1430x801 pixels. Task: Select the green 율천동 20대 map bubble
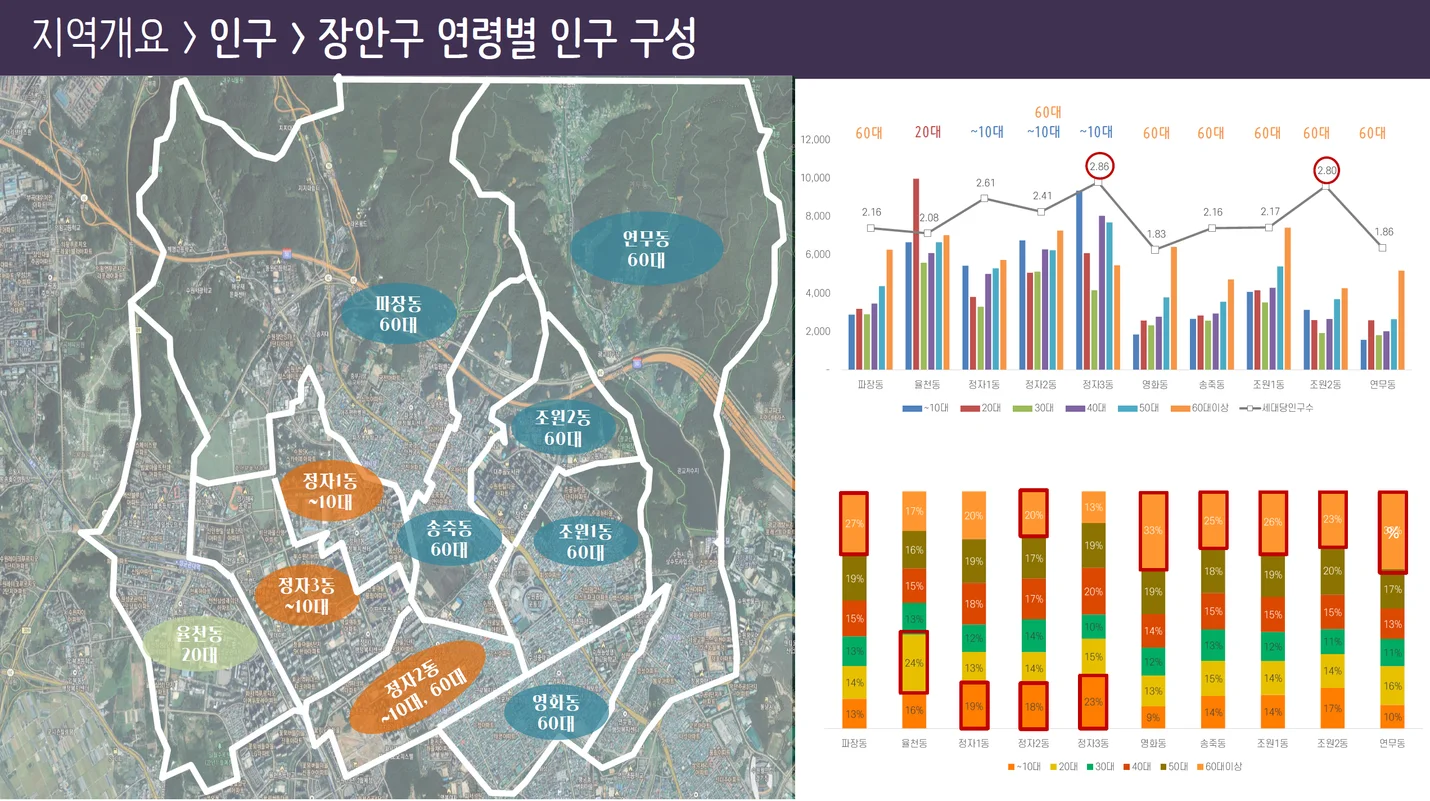pos(198,644)
